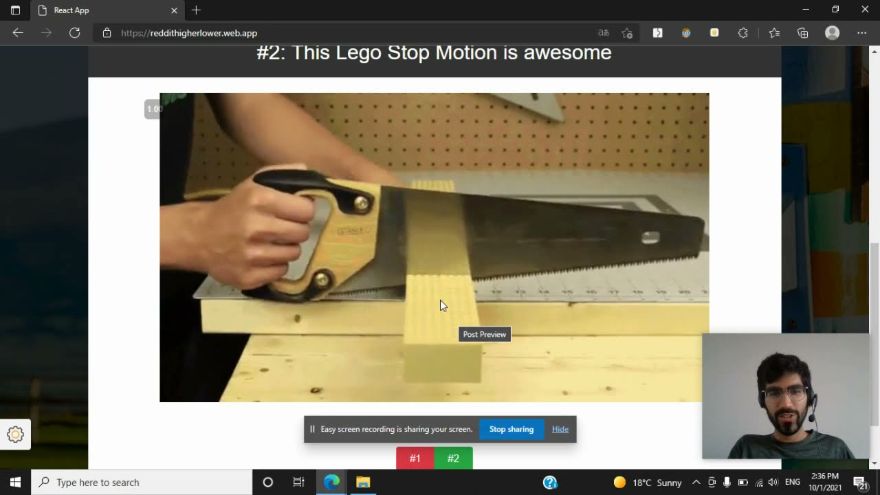This screenshot has height=495, width=880.
Task: Choose the red #1 button
Action: point(415,458)
